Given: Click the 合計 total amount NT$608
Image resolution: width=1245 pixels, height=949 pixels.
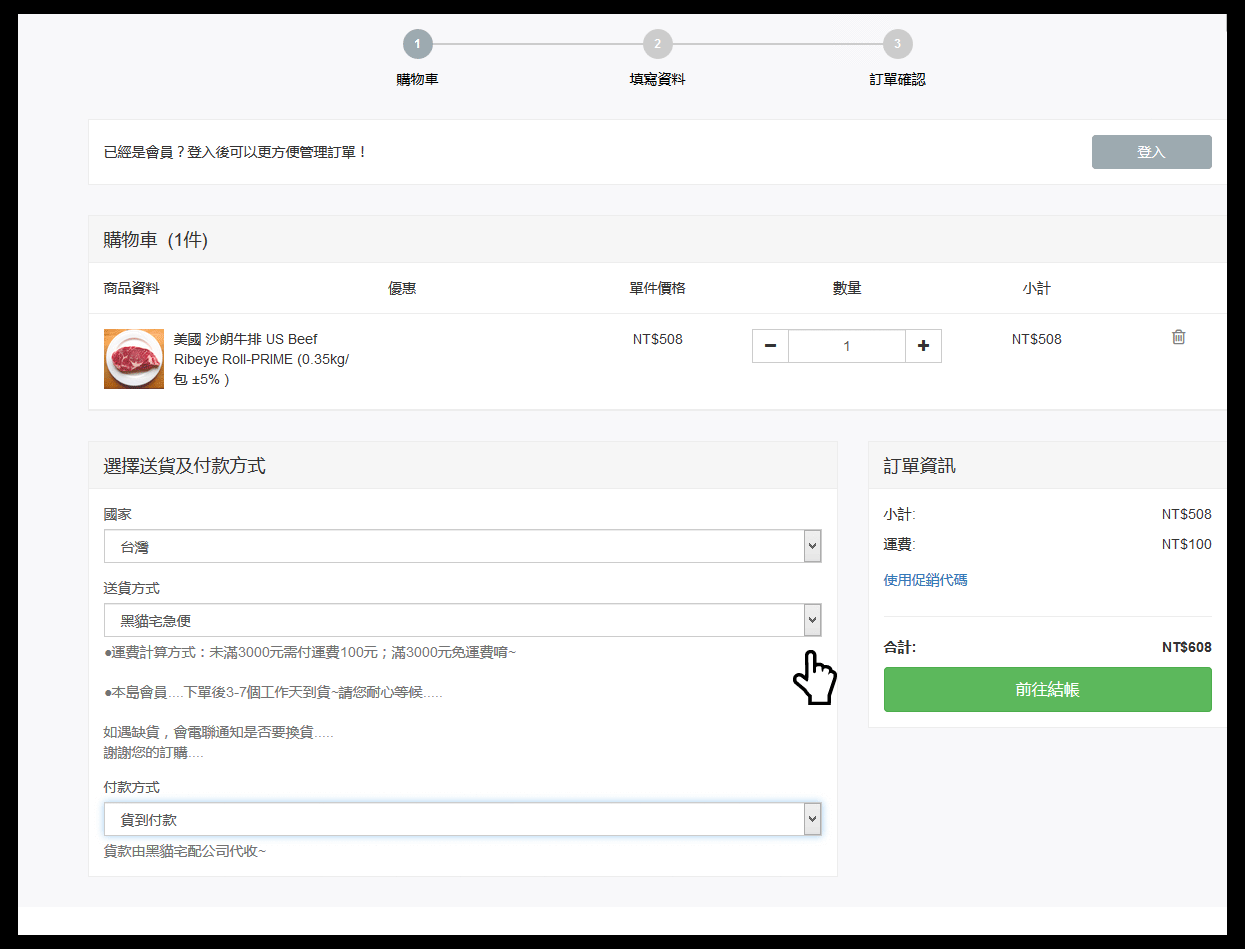Looking at the screenshot, I should tap(1186, 647).
